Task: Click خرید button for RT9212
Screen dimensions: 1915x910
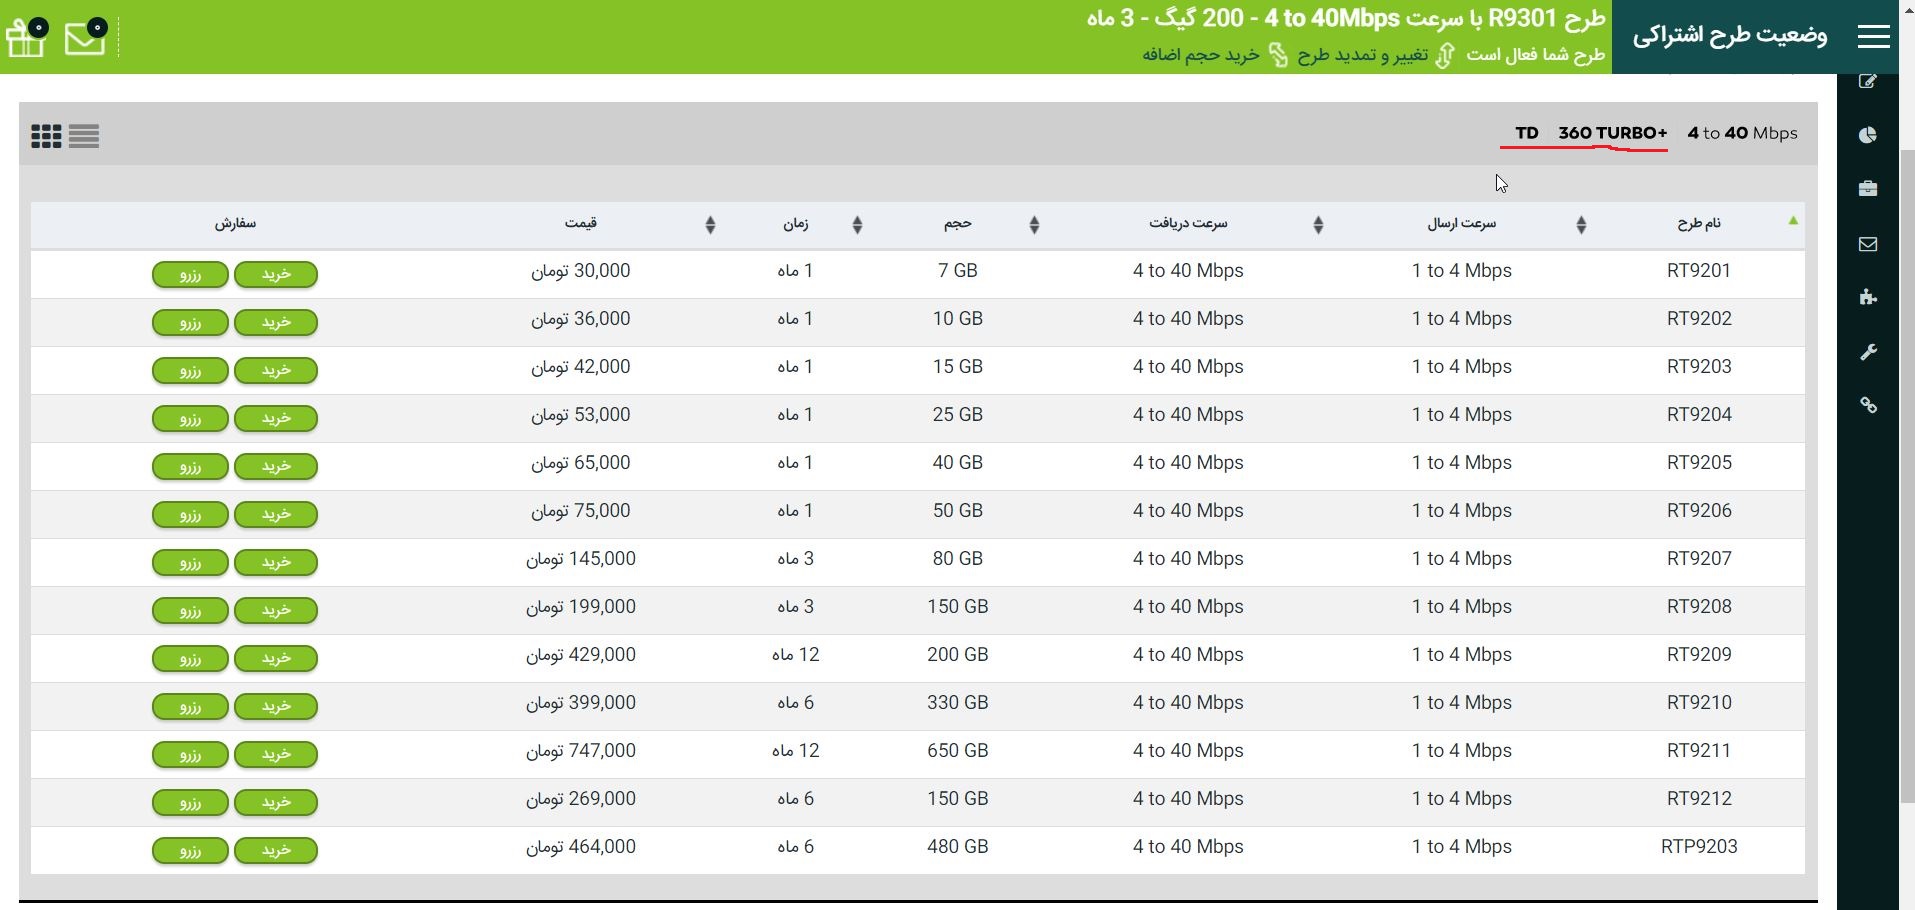Action: click(x=276, y=802)
